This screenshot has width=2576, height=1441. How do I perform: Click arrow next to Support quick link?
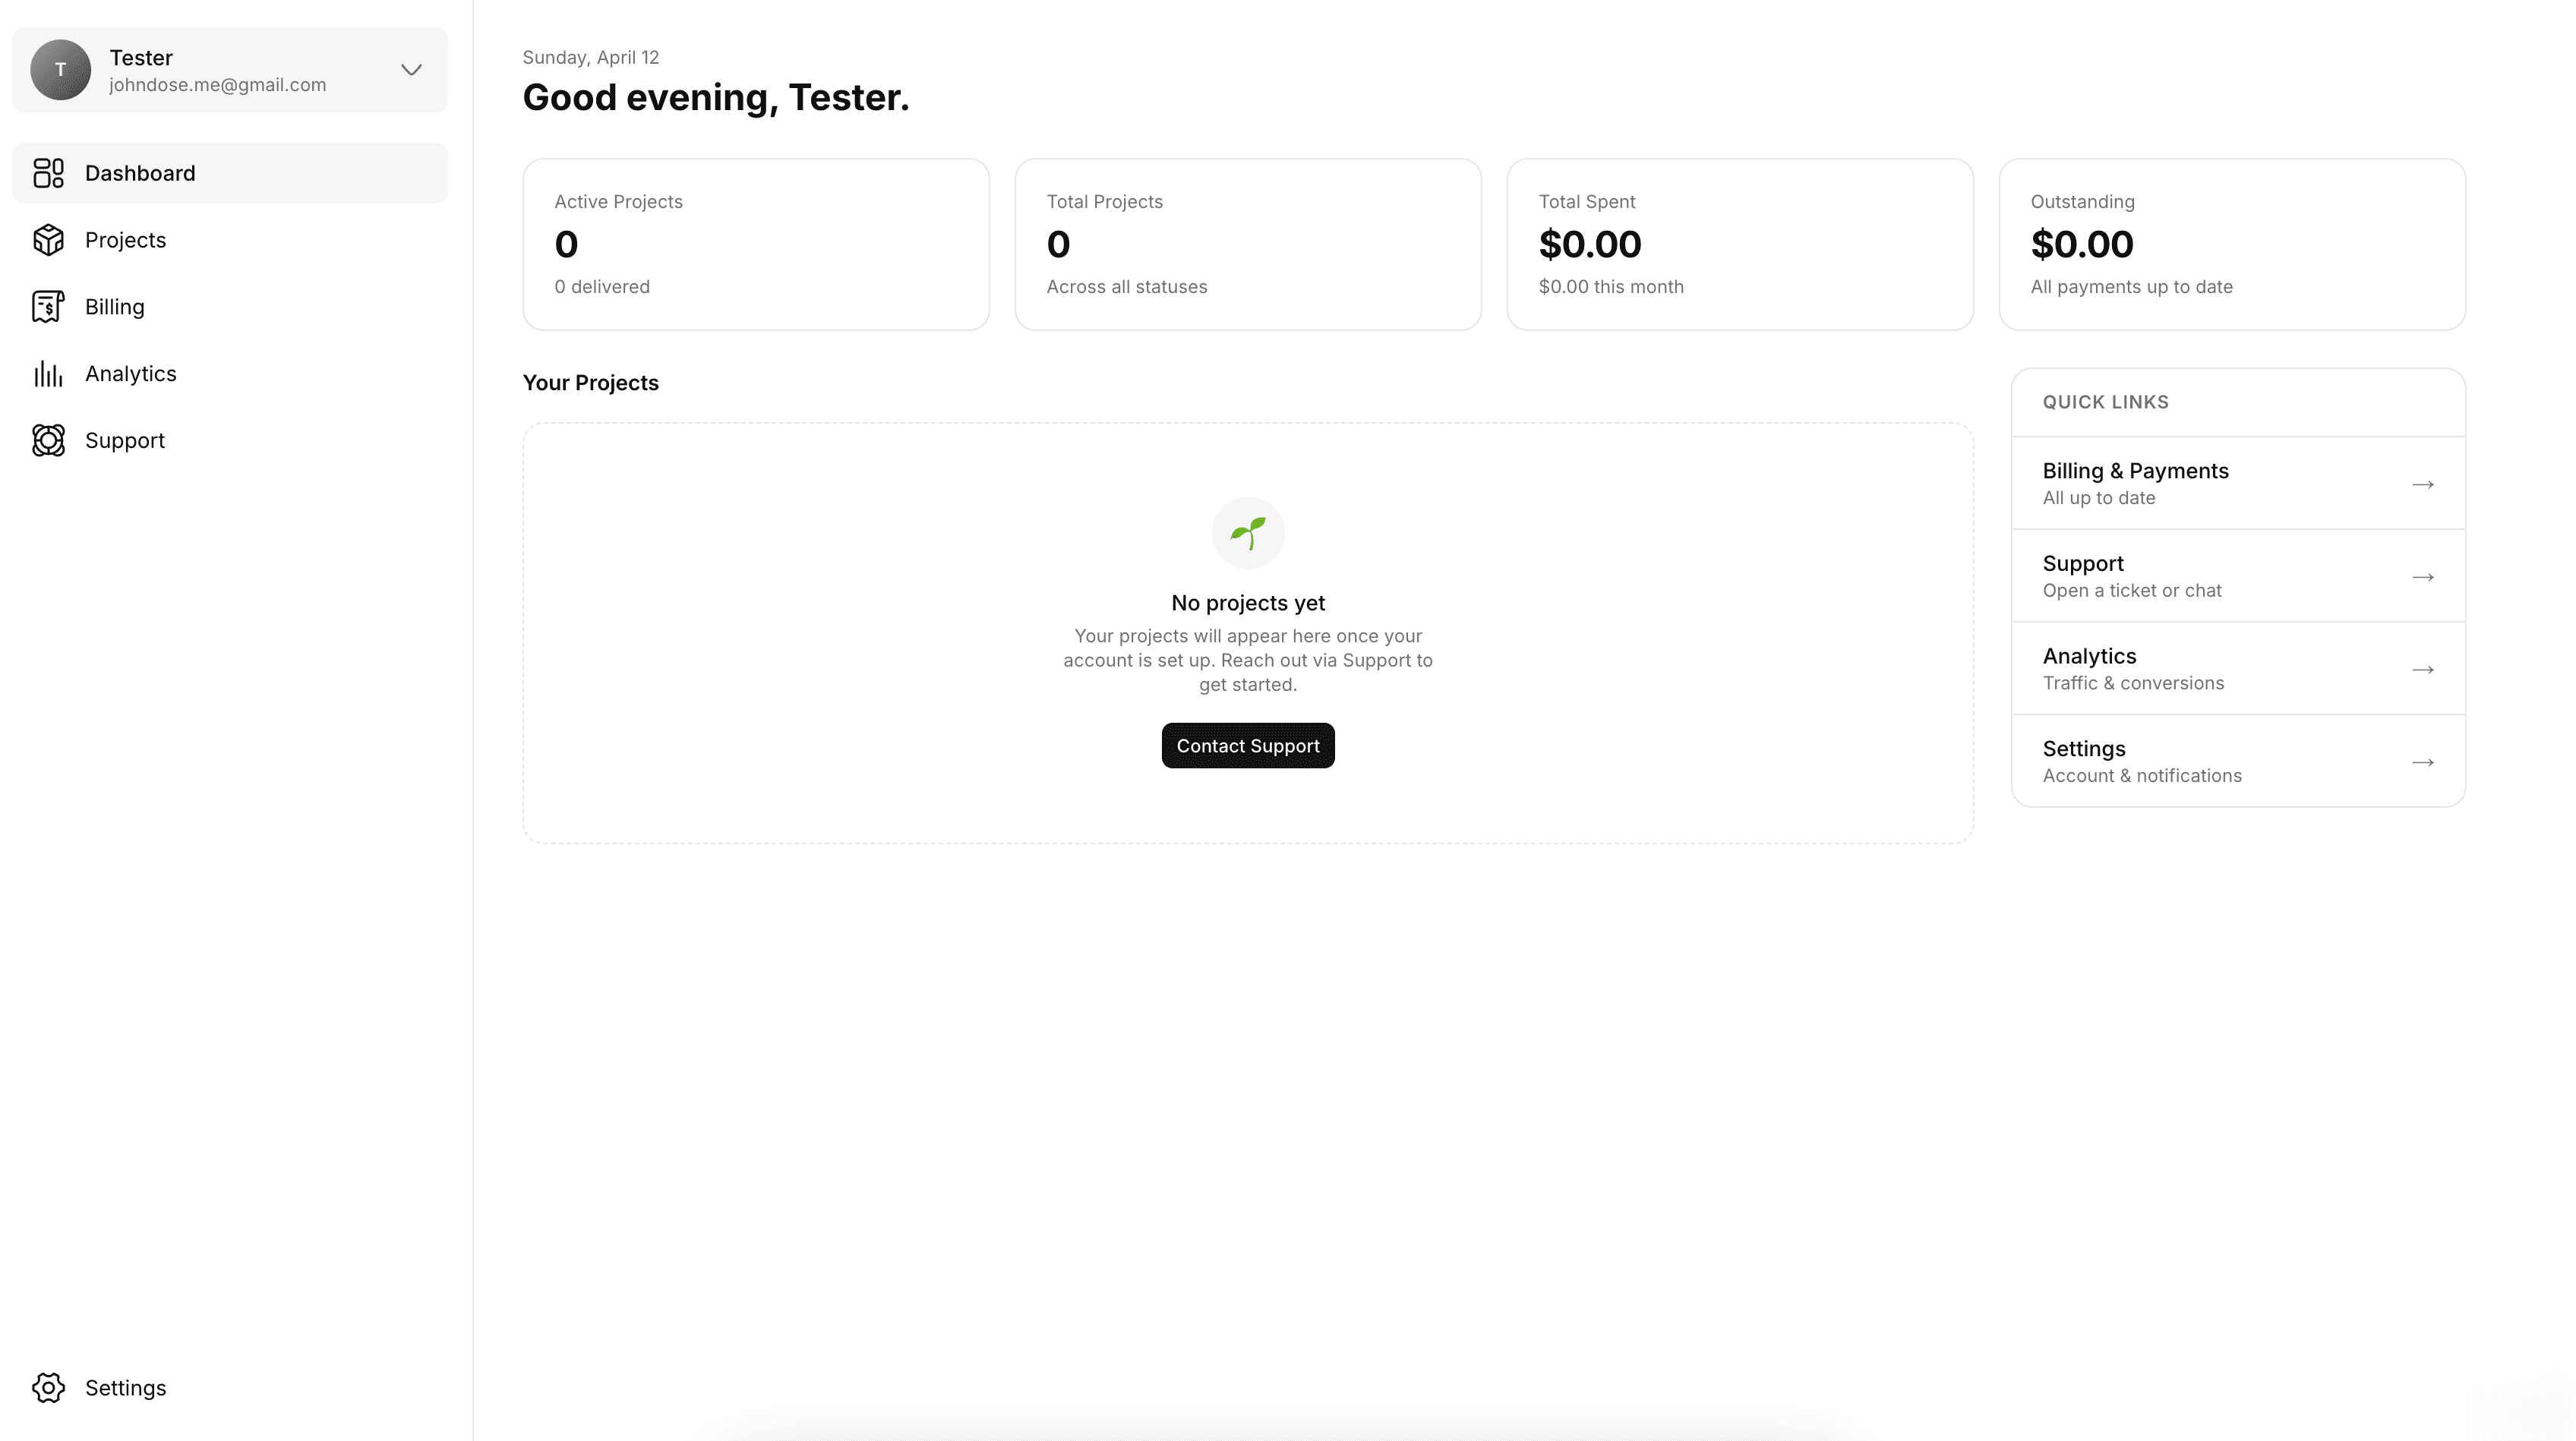point(2422,577)
